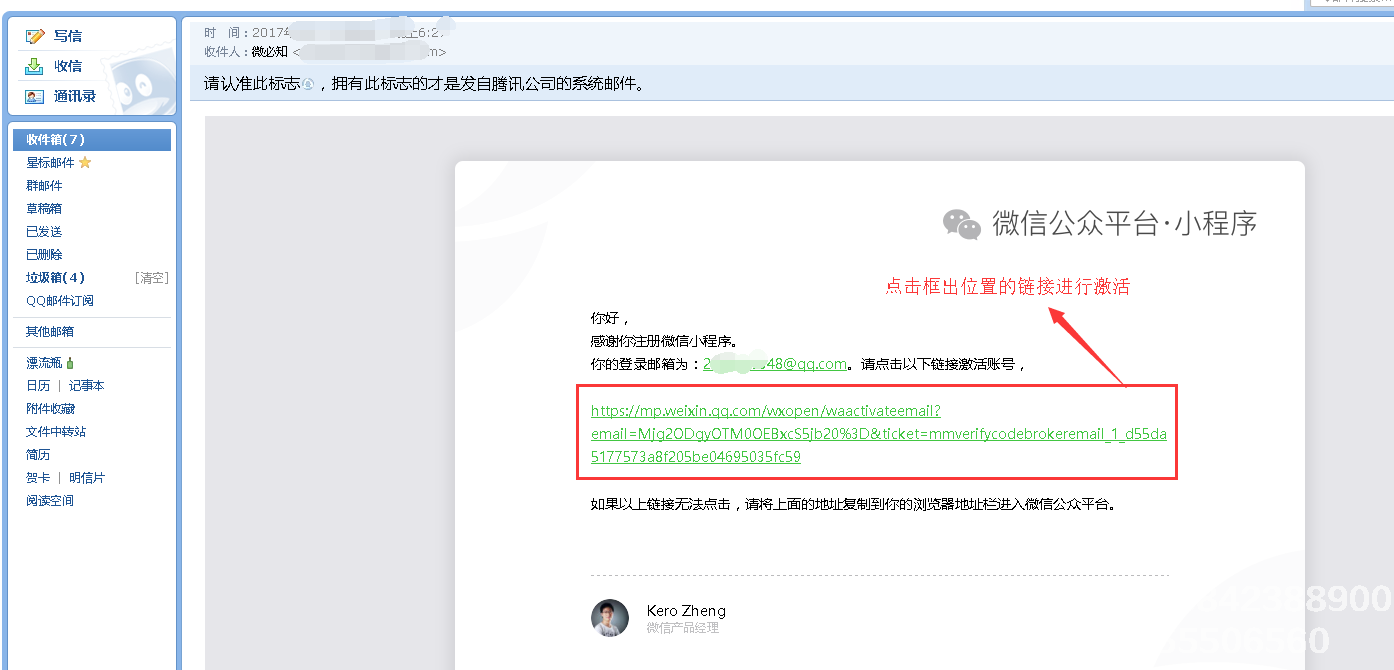
Task: Click the contacts (通讯录) card icon
Action: 35,96
